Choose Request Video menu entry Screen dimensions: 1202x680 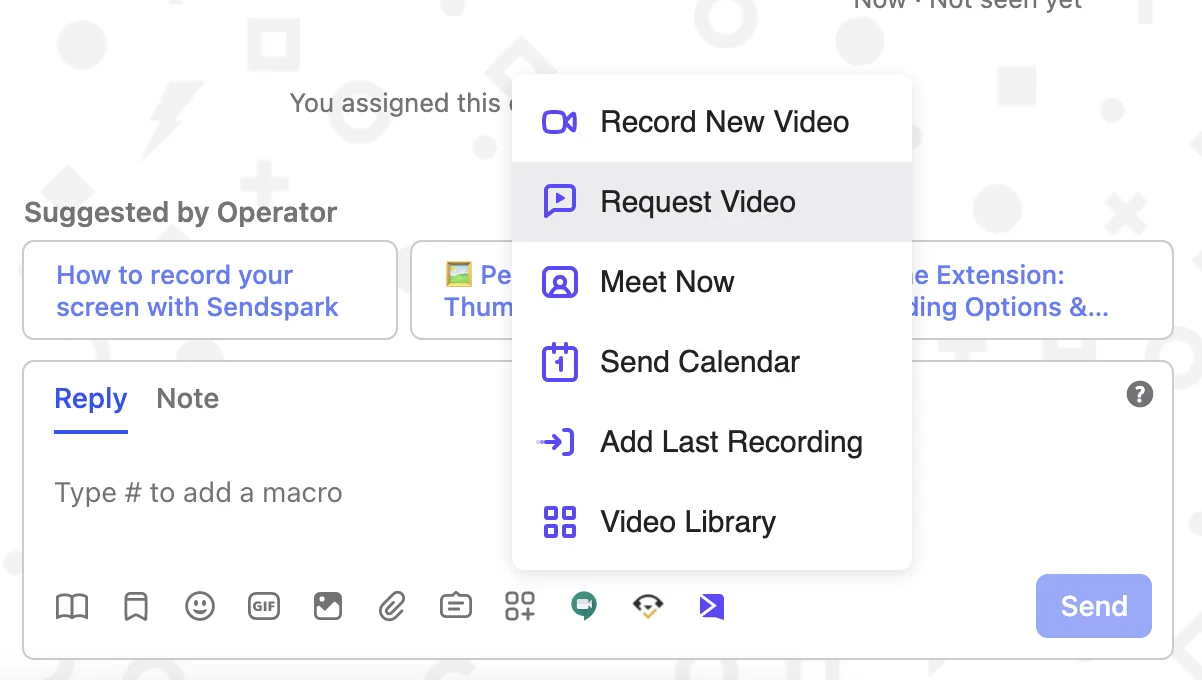711,202
